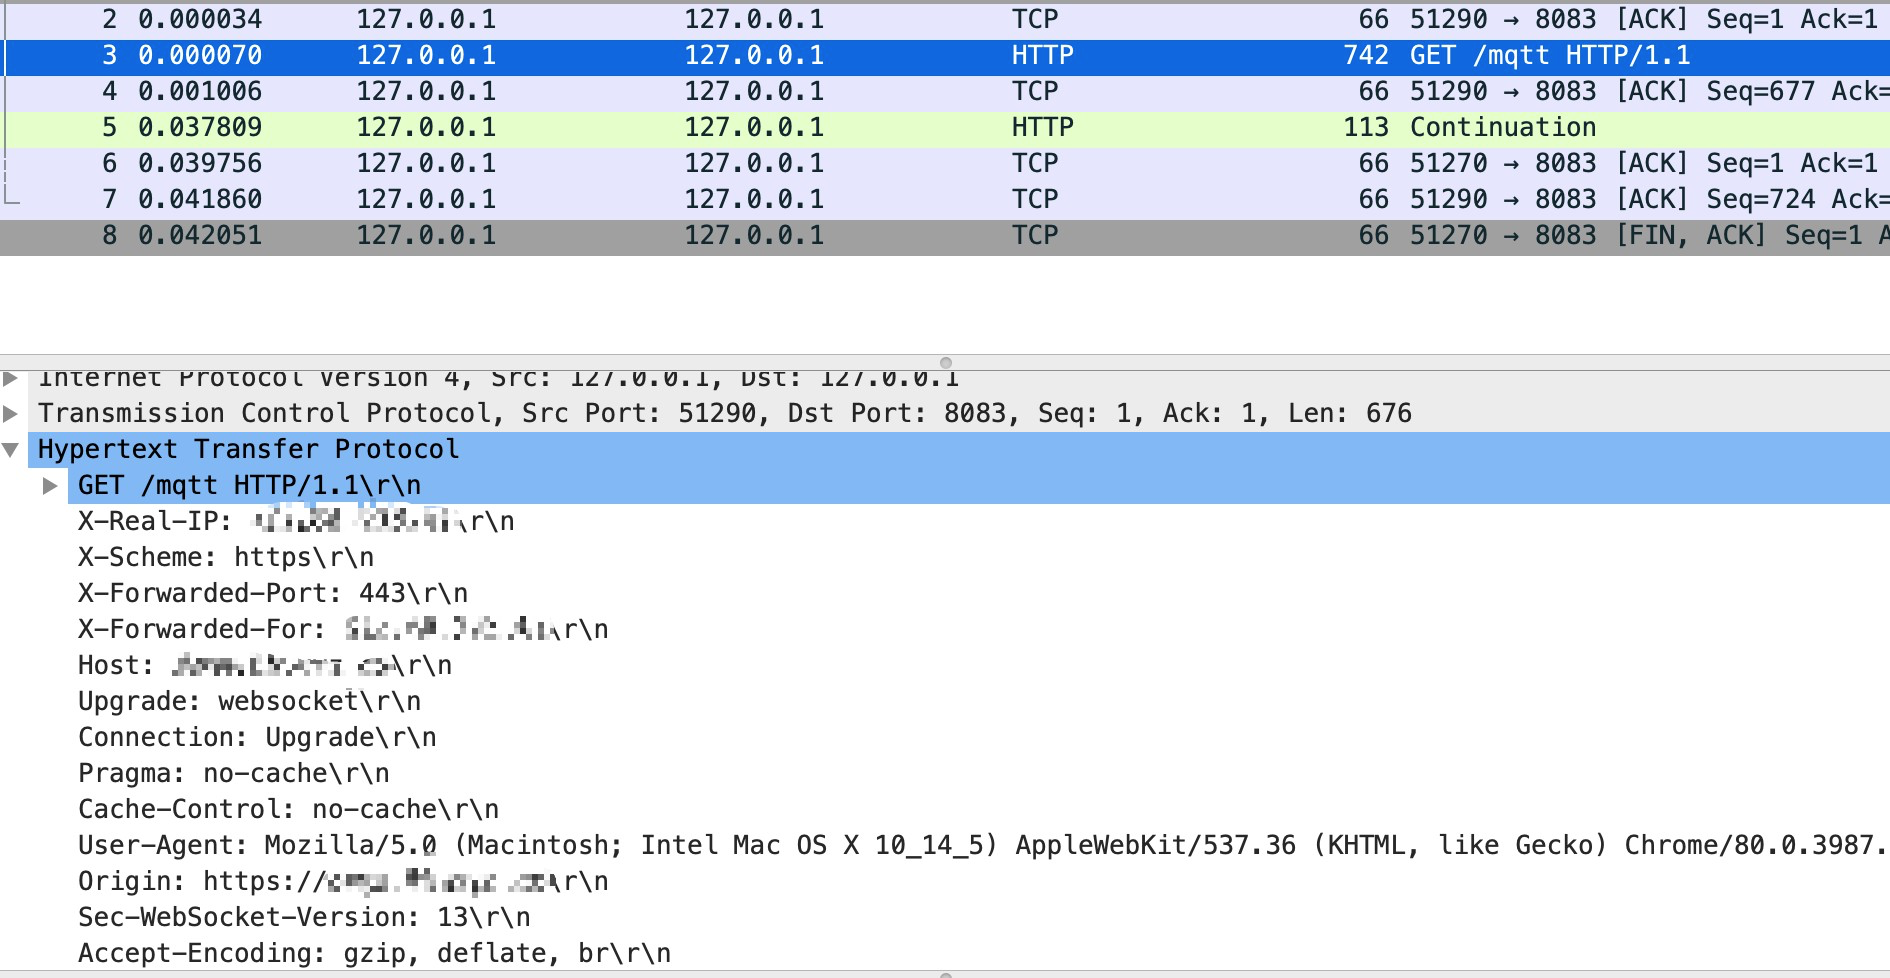
Task: Select the Connection: Upgrade header line
Action: point(257,737)
